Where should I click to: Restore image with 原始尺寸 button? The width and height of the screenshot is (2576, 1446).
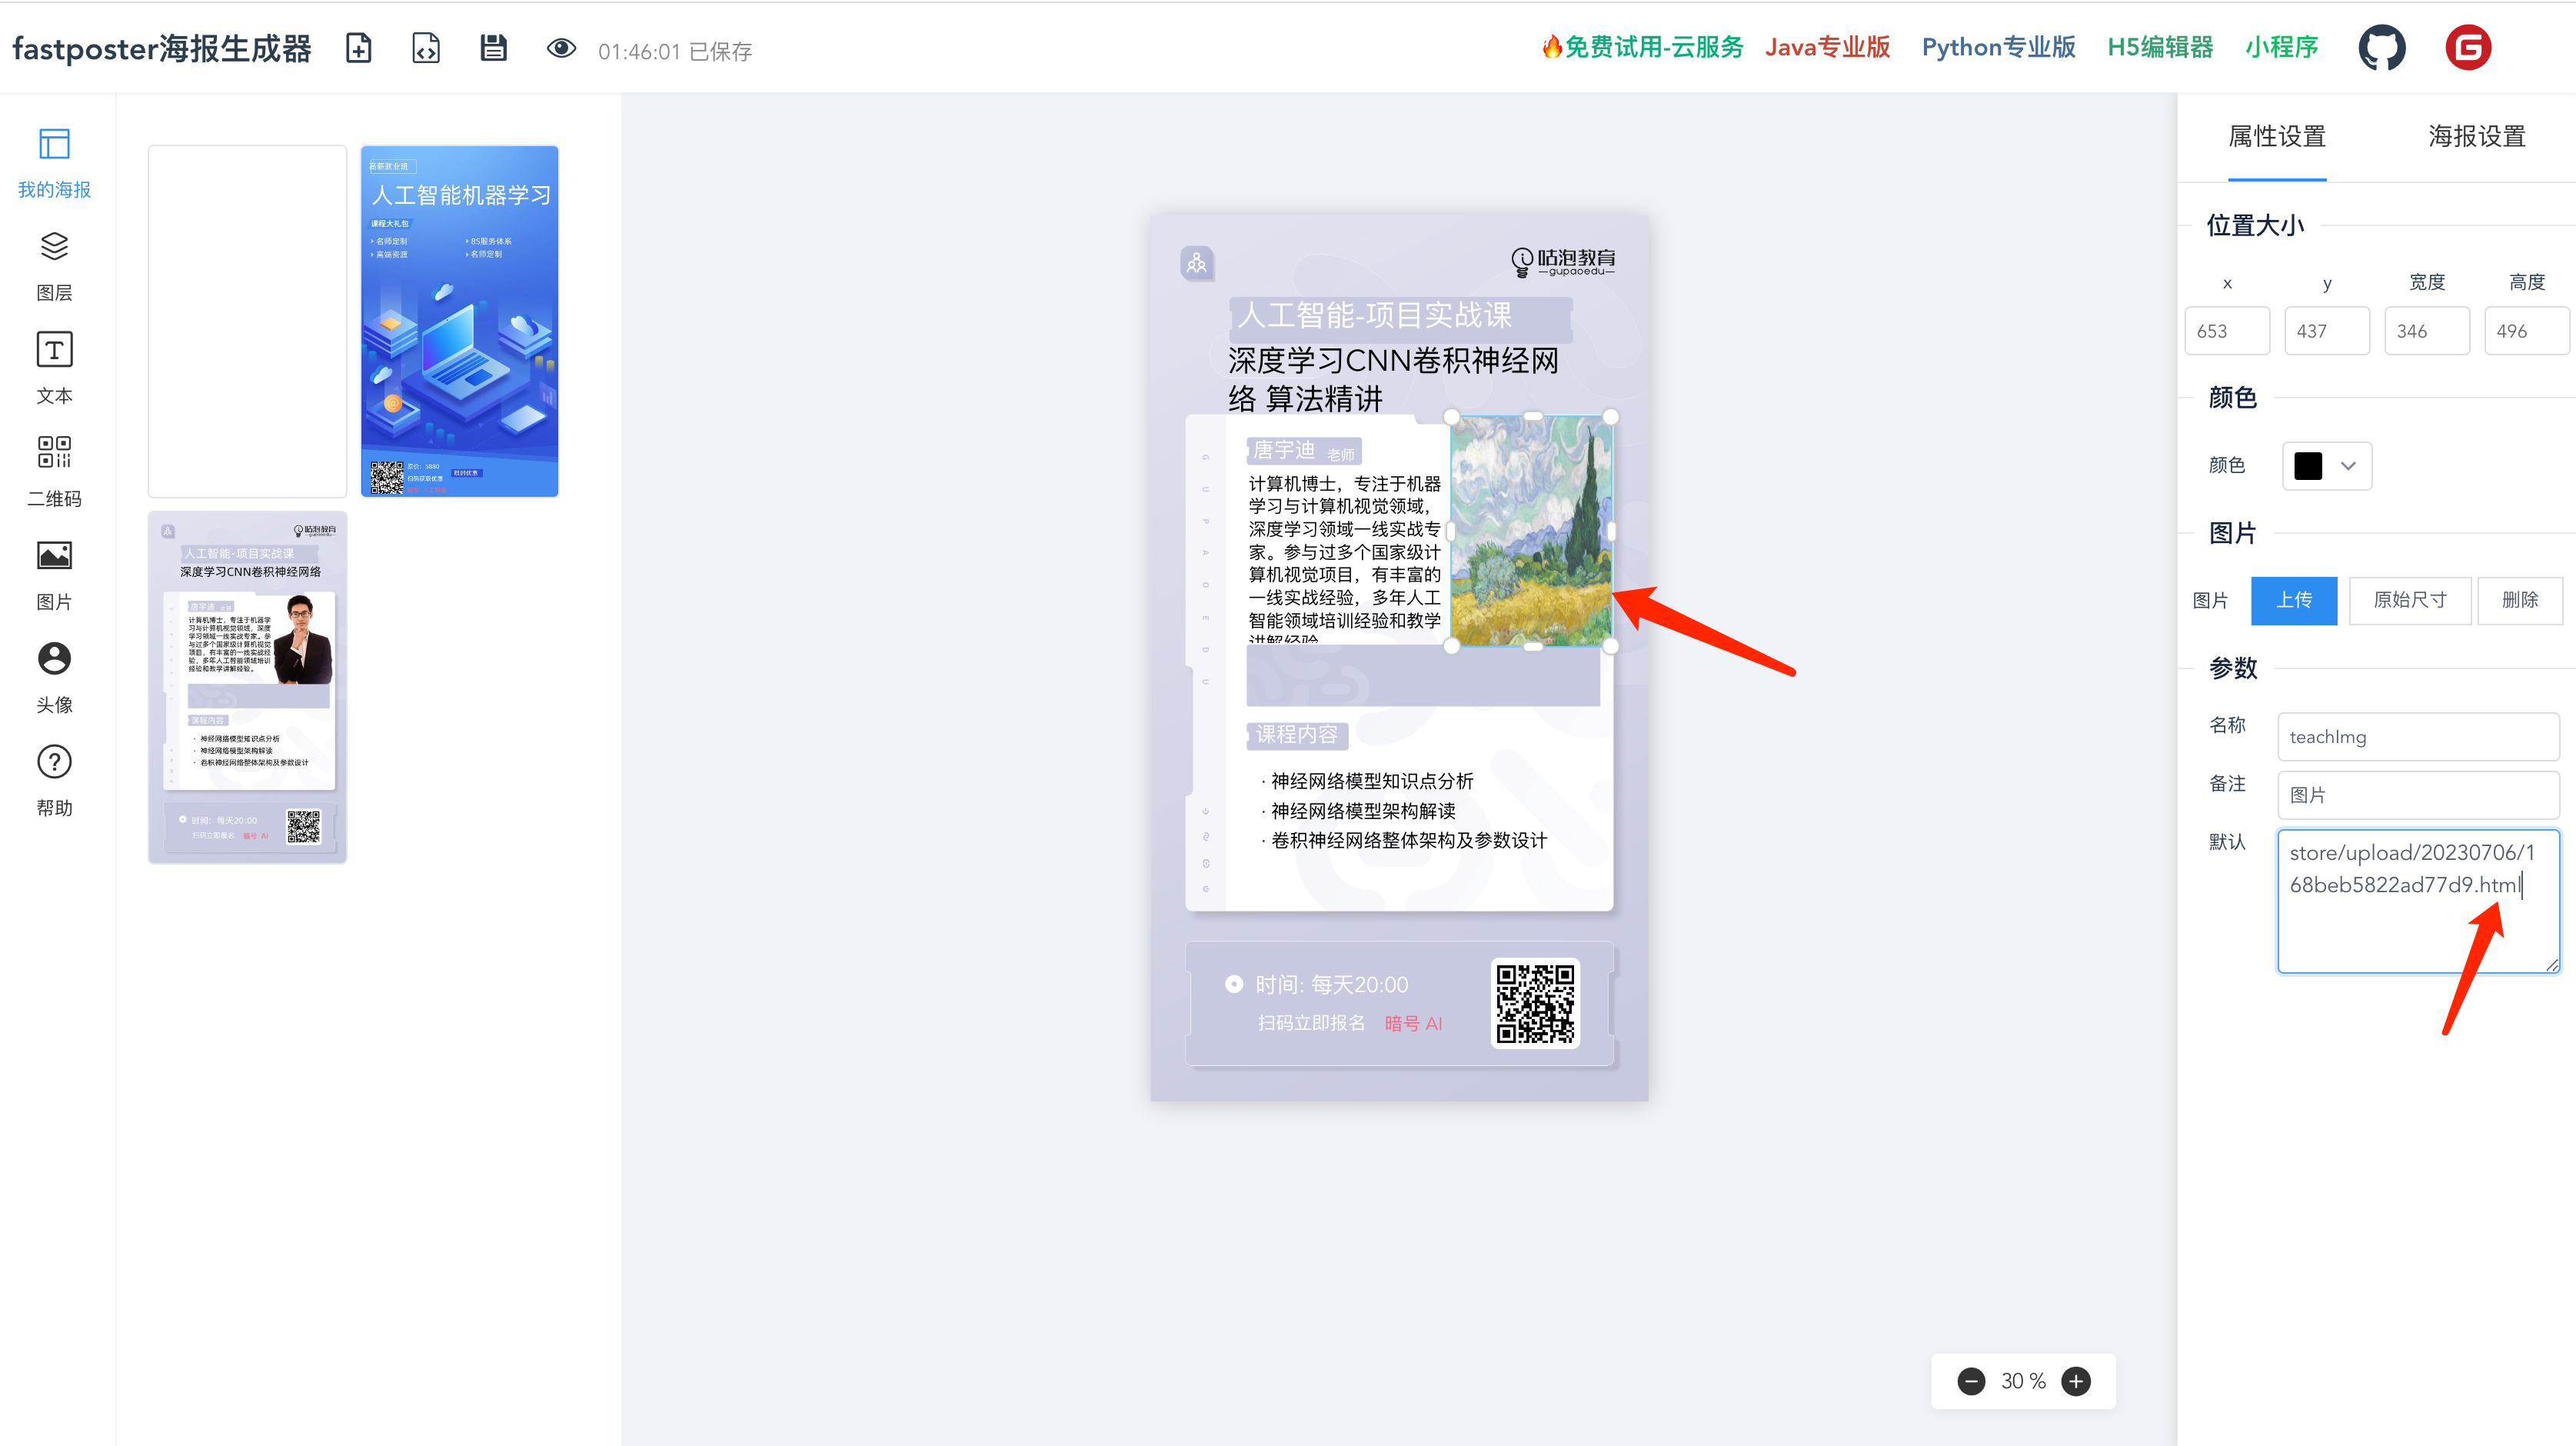coord(2409,600)
